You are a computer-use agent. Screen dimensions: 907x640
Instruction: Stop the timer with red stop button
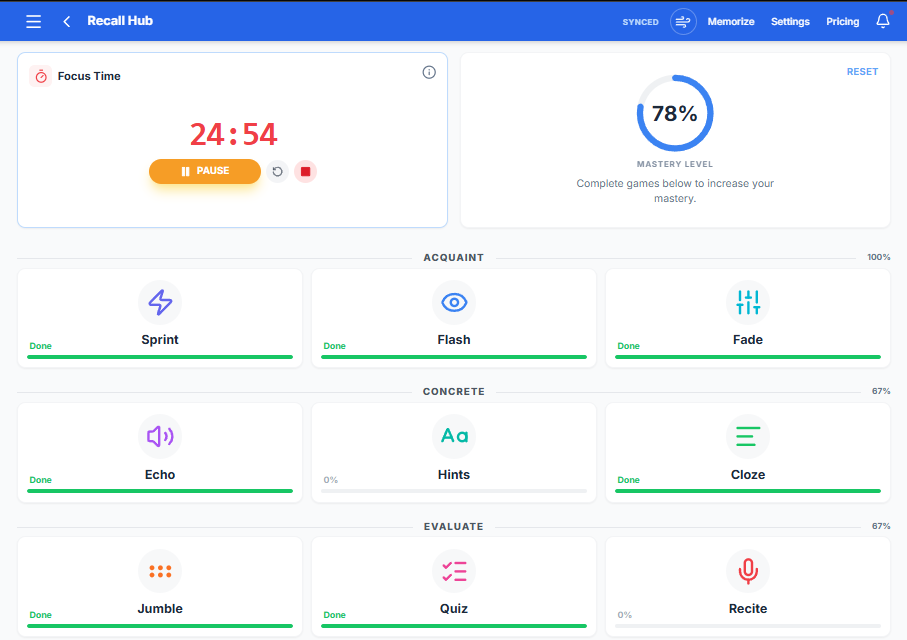305,171
